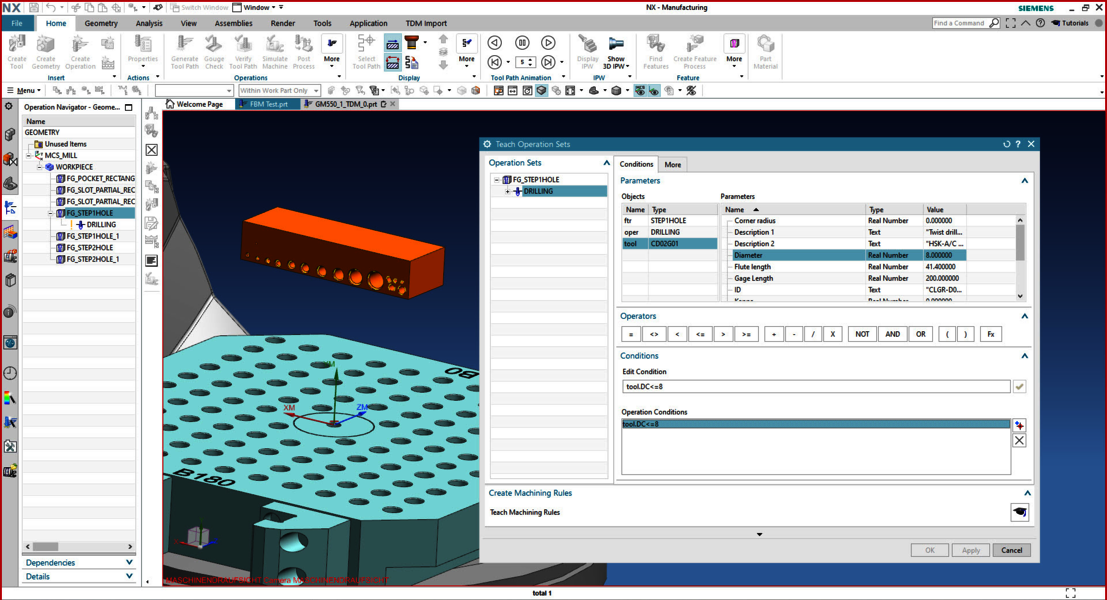Click the Find a Command search box
This screenshot has height=600, width=1107.
coord(967,23)
